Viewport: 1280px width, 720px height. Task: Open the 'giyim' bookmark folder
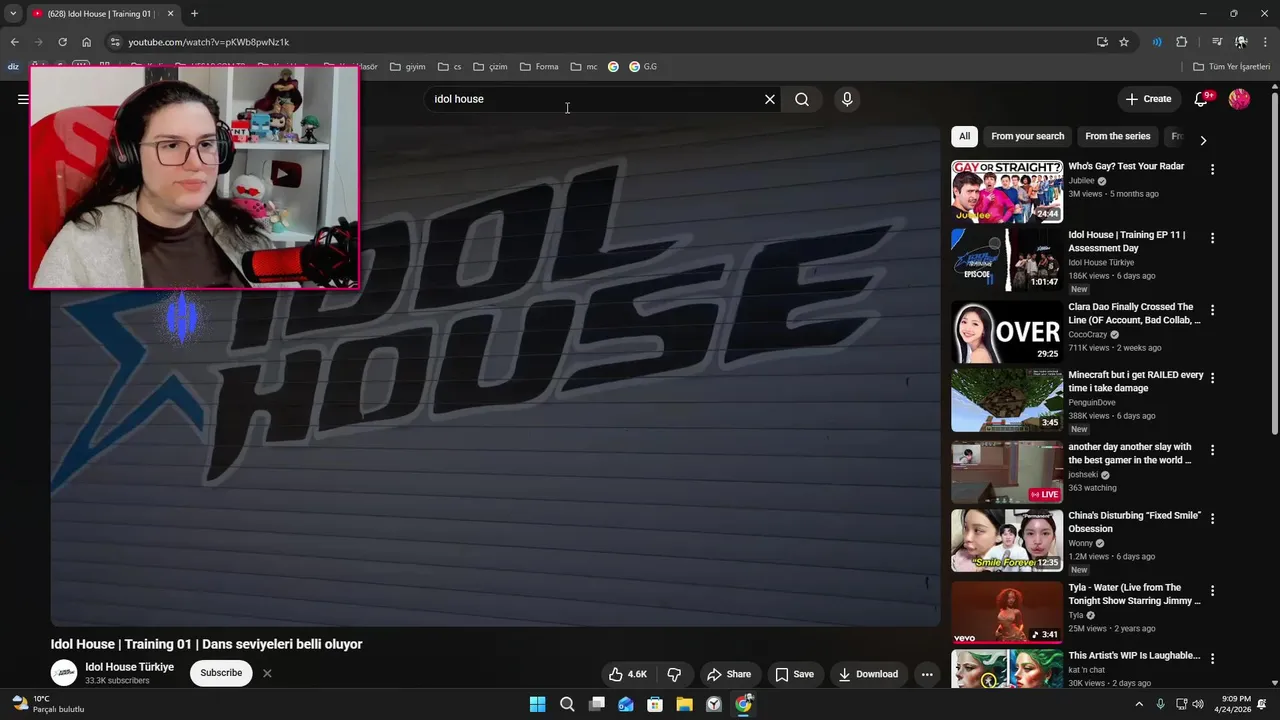pos(408,67)
